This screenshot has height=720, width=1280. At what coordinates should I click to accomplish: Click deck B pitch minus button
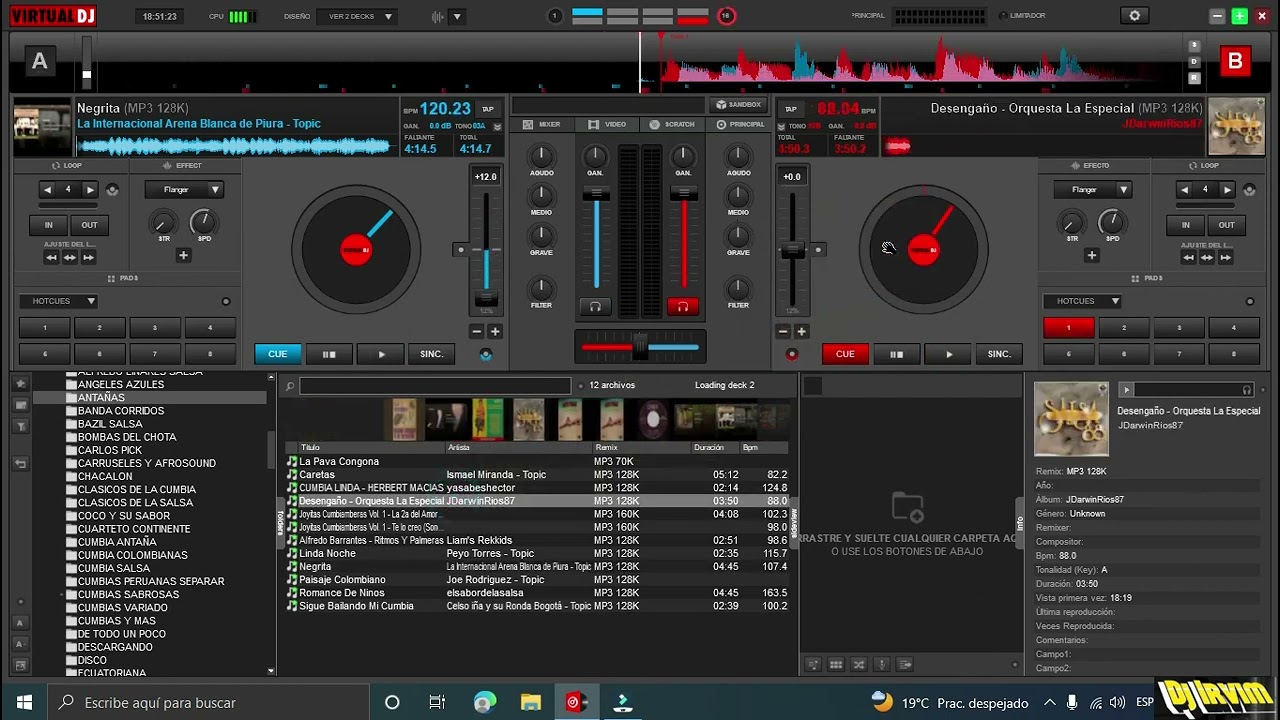coord(783,331)
